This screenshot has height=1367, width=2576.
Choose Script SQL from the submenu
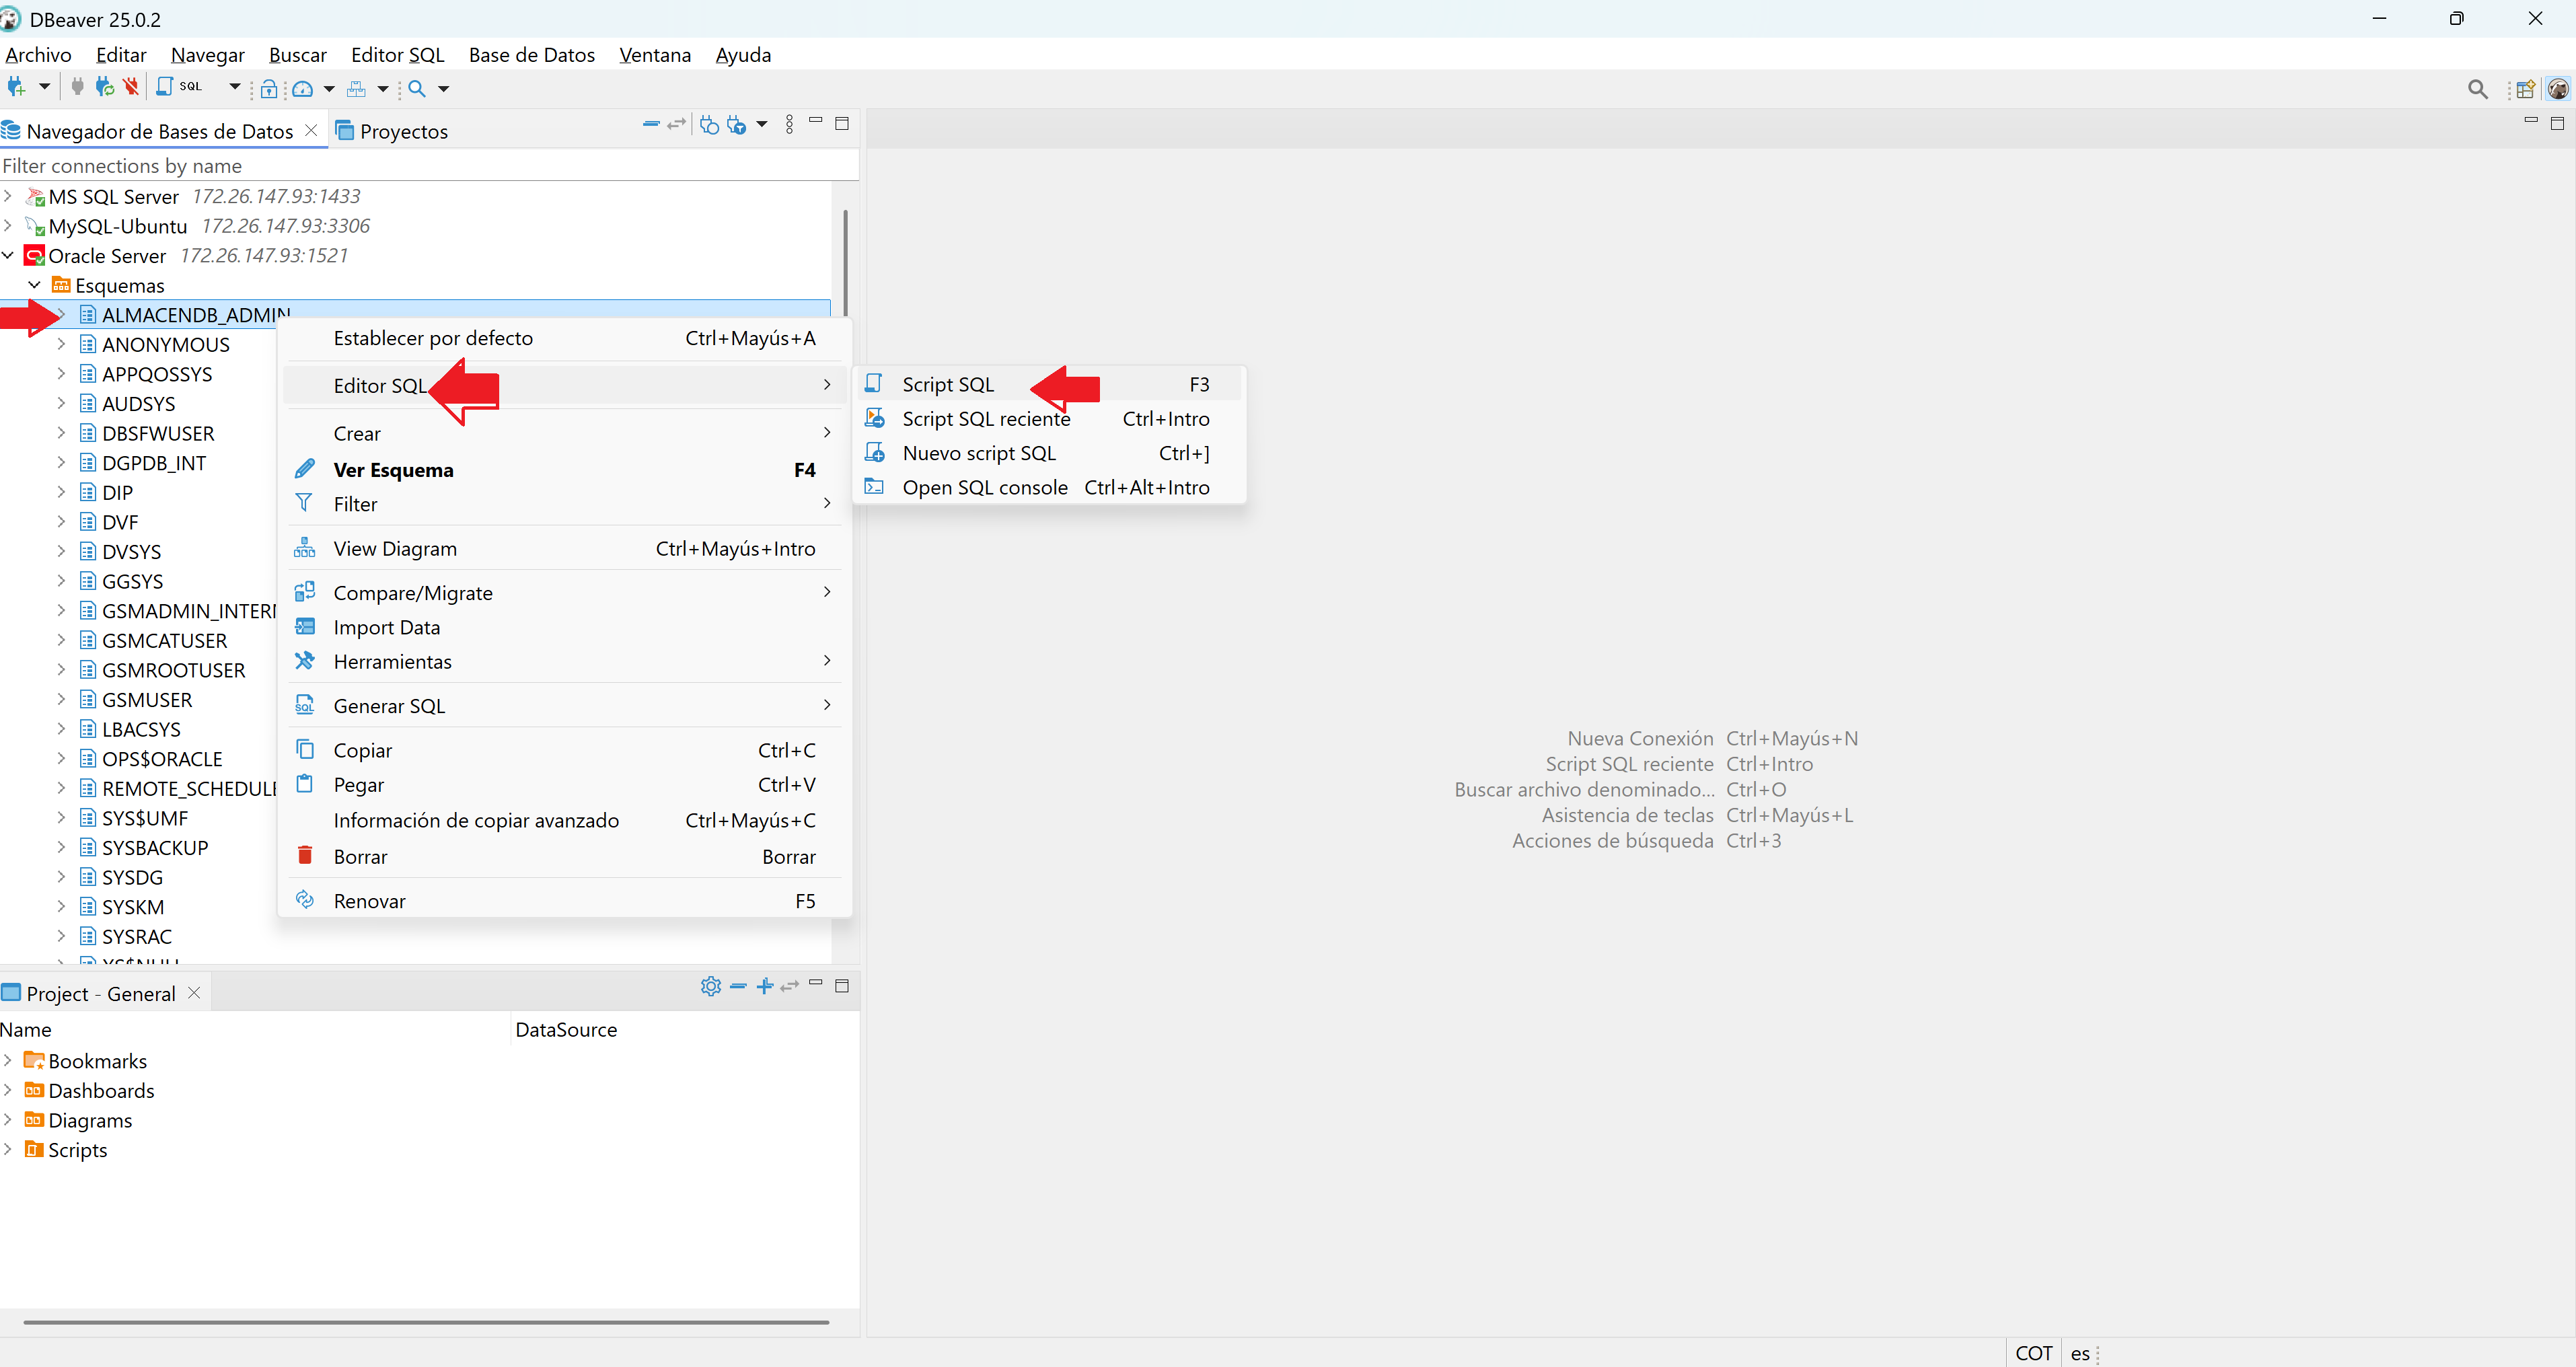point(1048,384)
